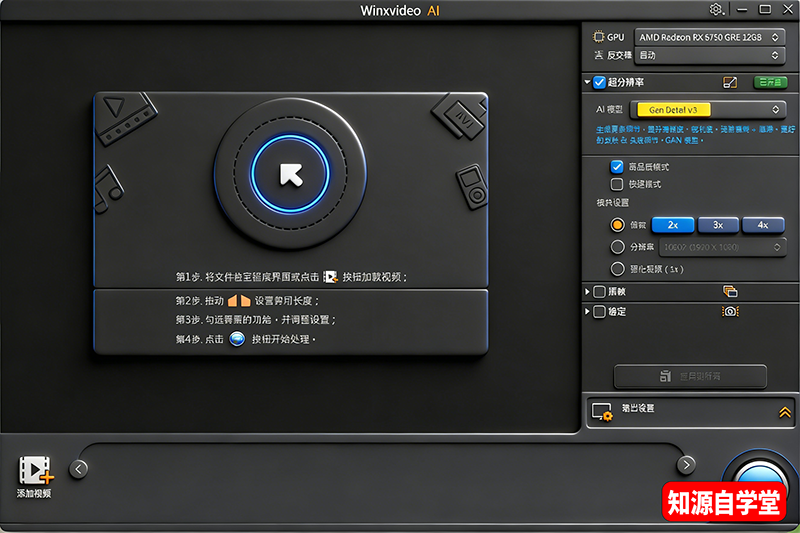Click the stabilization camera icon
Screen dimensions: 800x533
[730, 312]
